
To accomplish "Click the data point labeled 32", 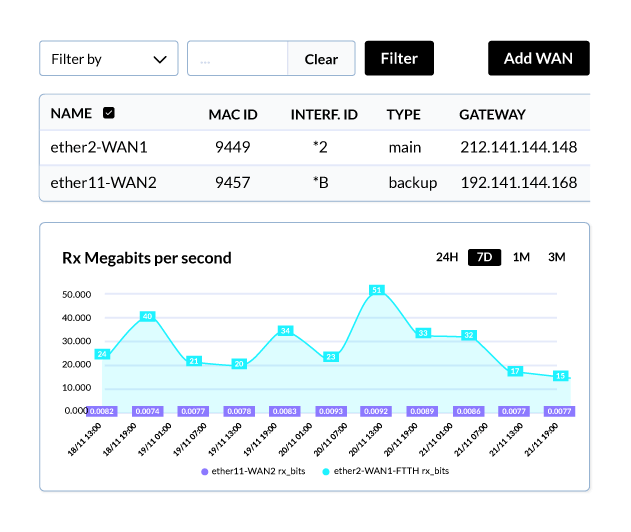I will 469,335.
